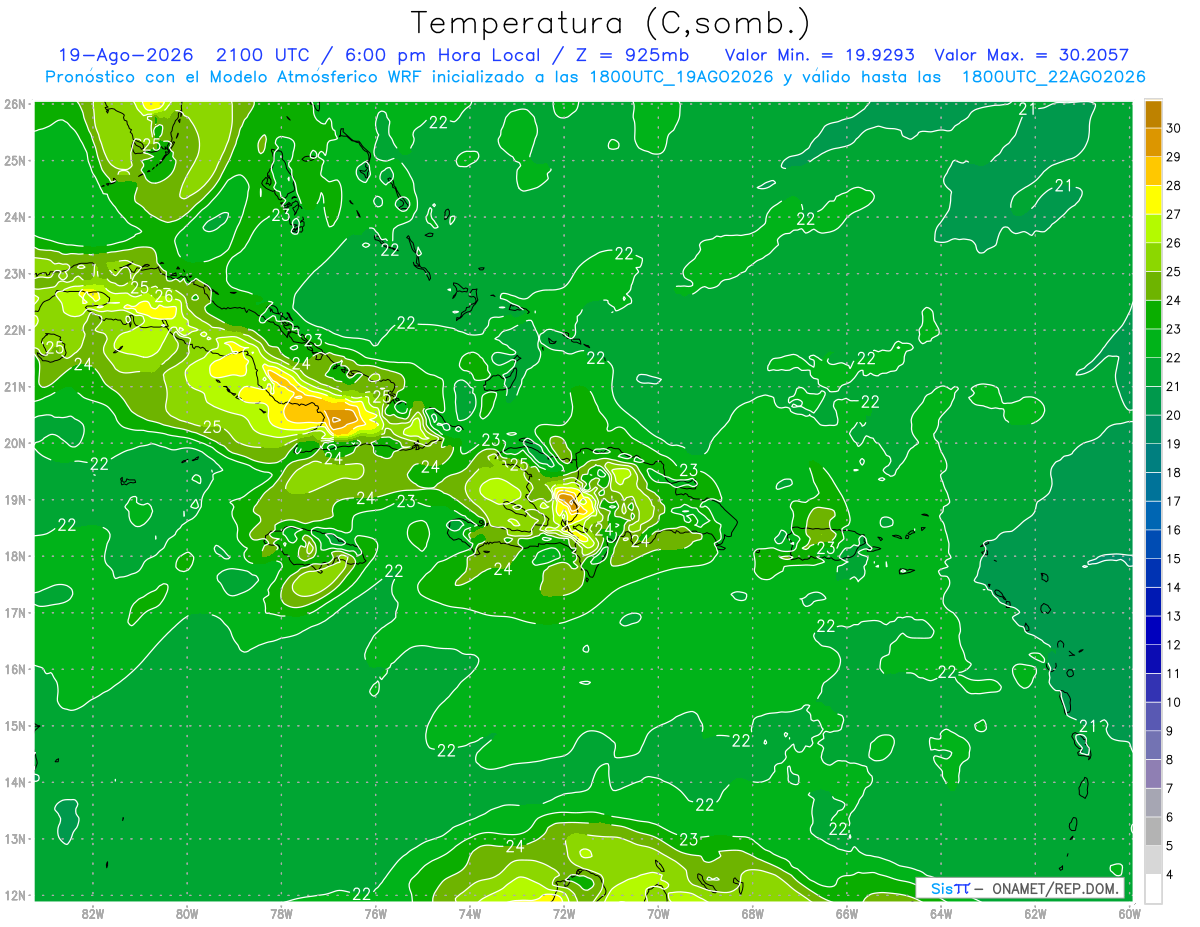1200x927 pixels.
Task: Click the color scale label '26'
Action: [x=1173, y=243]
